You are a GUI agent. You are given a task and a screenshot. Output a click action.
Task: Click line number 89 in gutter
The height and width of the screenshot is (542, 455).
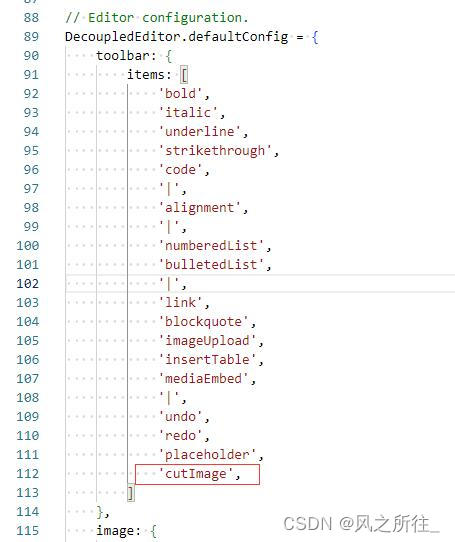tap(31, 37)
